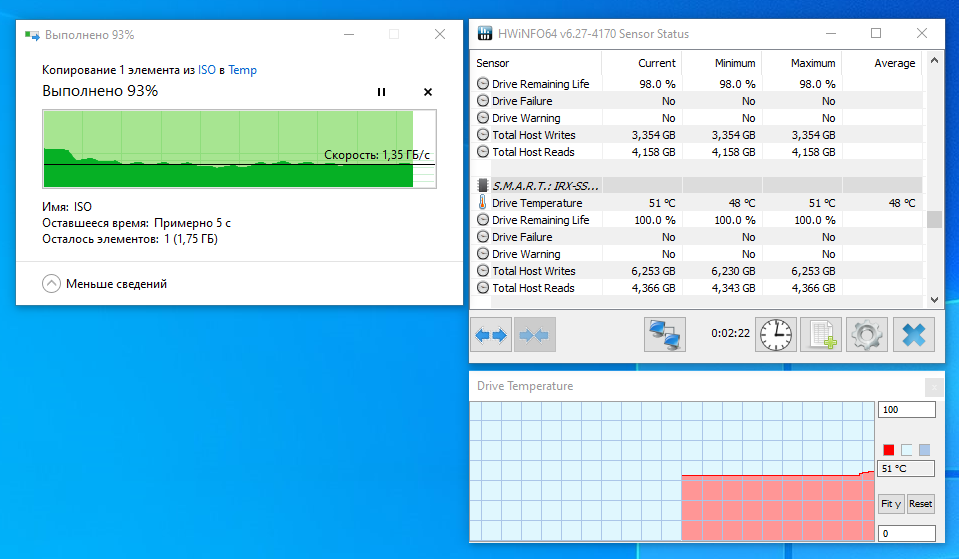The height and width of the screenshot is (559, 959).
Task: Click the thermometer icon for Drive Temperature
Action: [x=483, y=202]
